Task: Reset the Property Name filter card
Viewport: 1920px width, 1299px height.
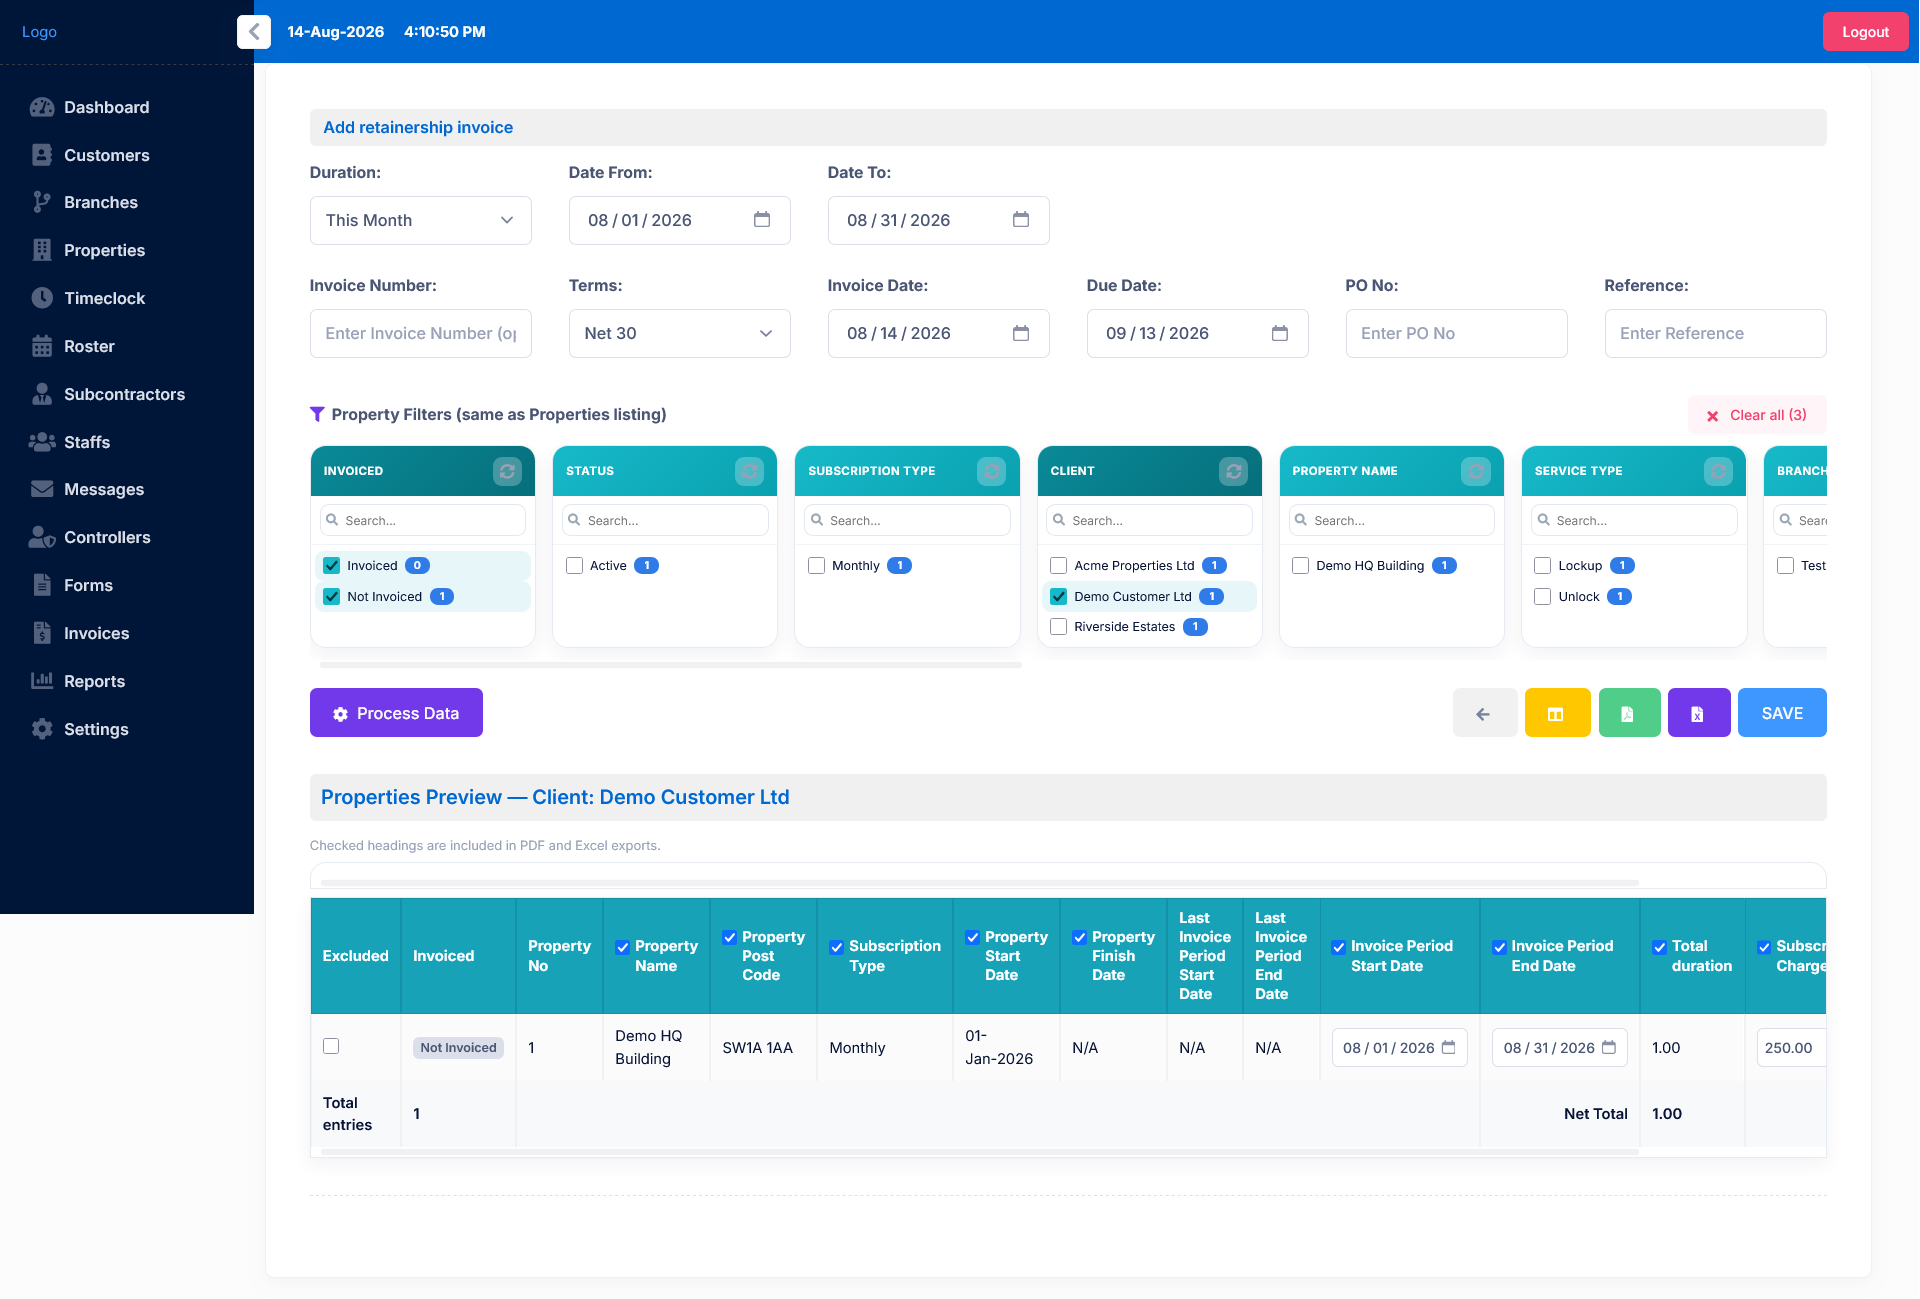Action: pos(1476,471)
